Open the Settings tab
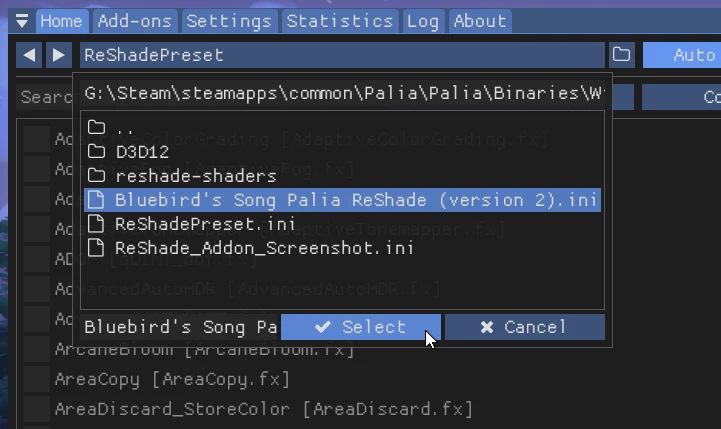Screen dimensions: 721x429 point(229,21)
